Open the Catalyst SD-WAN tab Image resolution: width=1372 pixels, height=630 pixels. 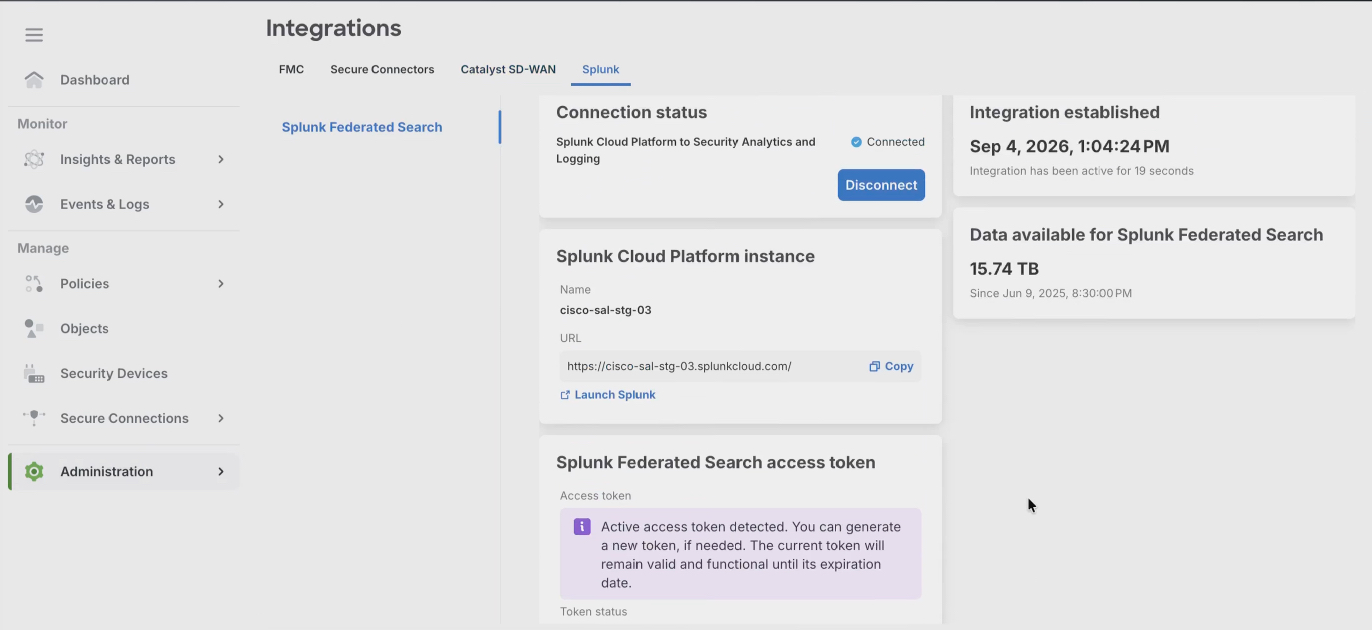pos(508,70)
